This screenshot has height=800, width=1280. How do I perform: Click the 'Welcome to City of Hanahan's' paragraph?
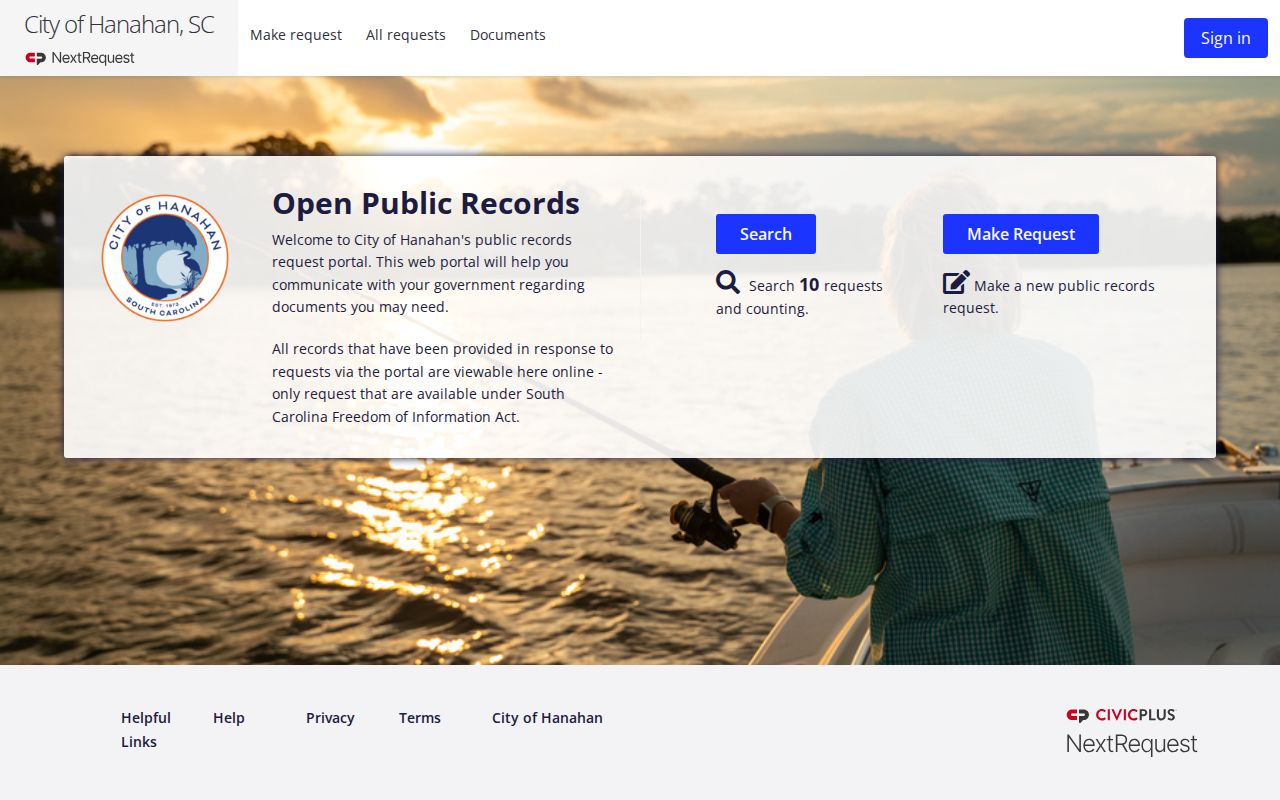[429, 273]
